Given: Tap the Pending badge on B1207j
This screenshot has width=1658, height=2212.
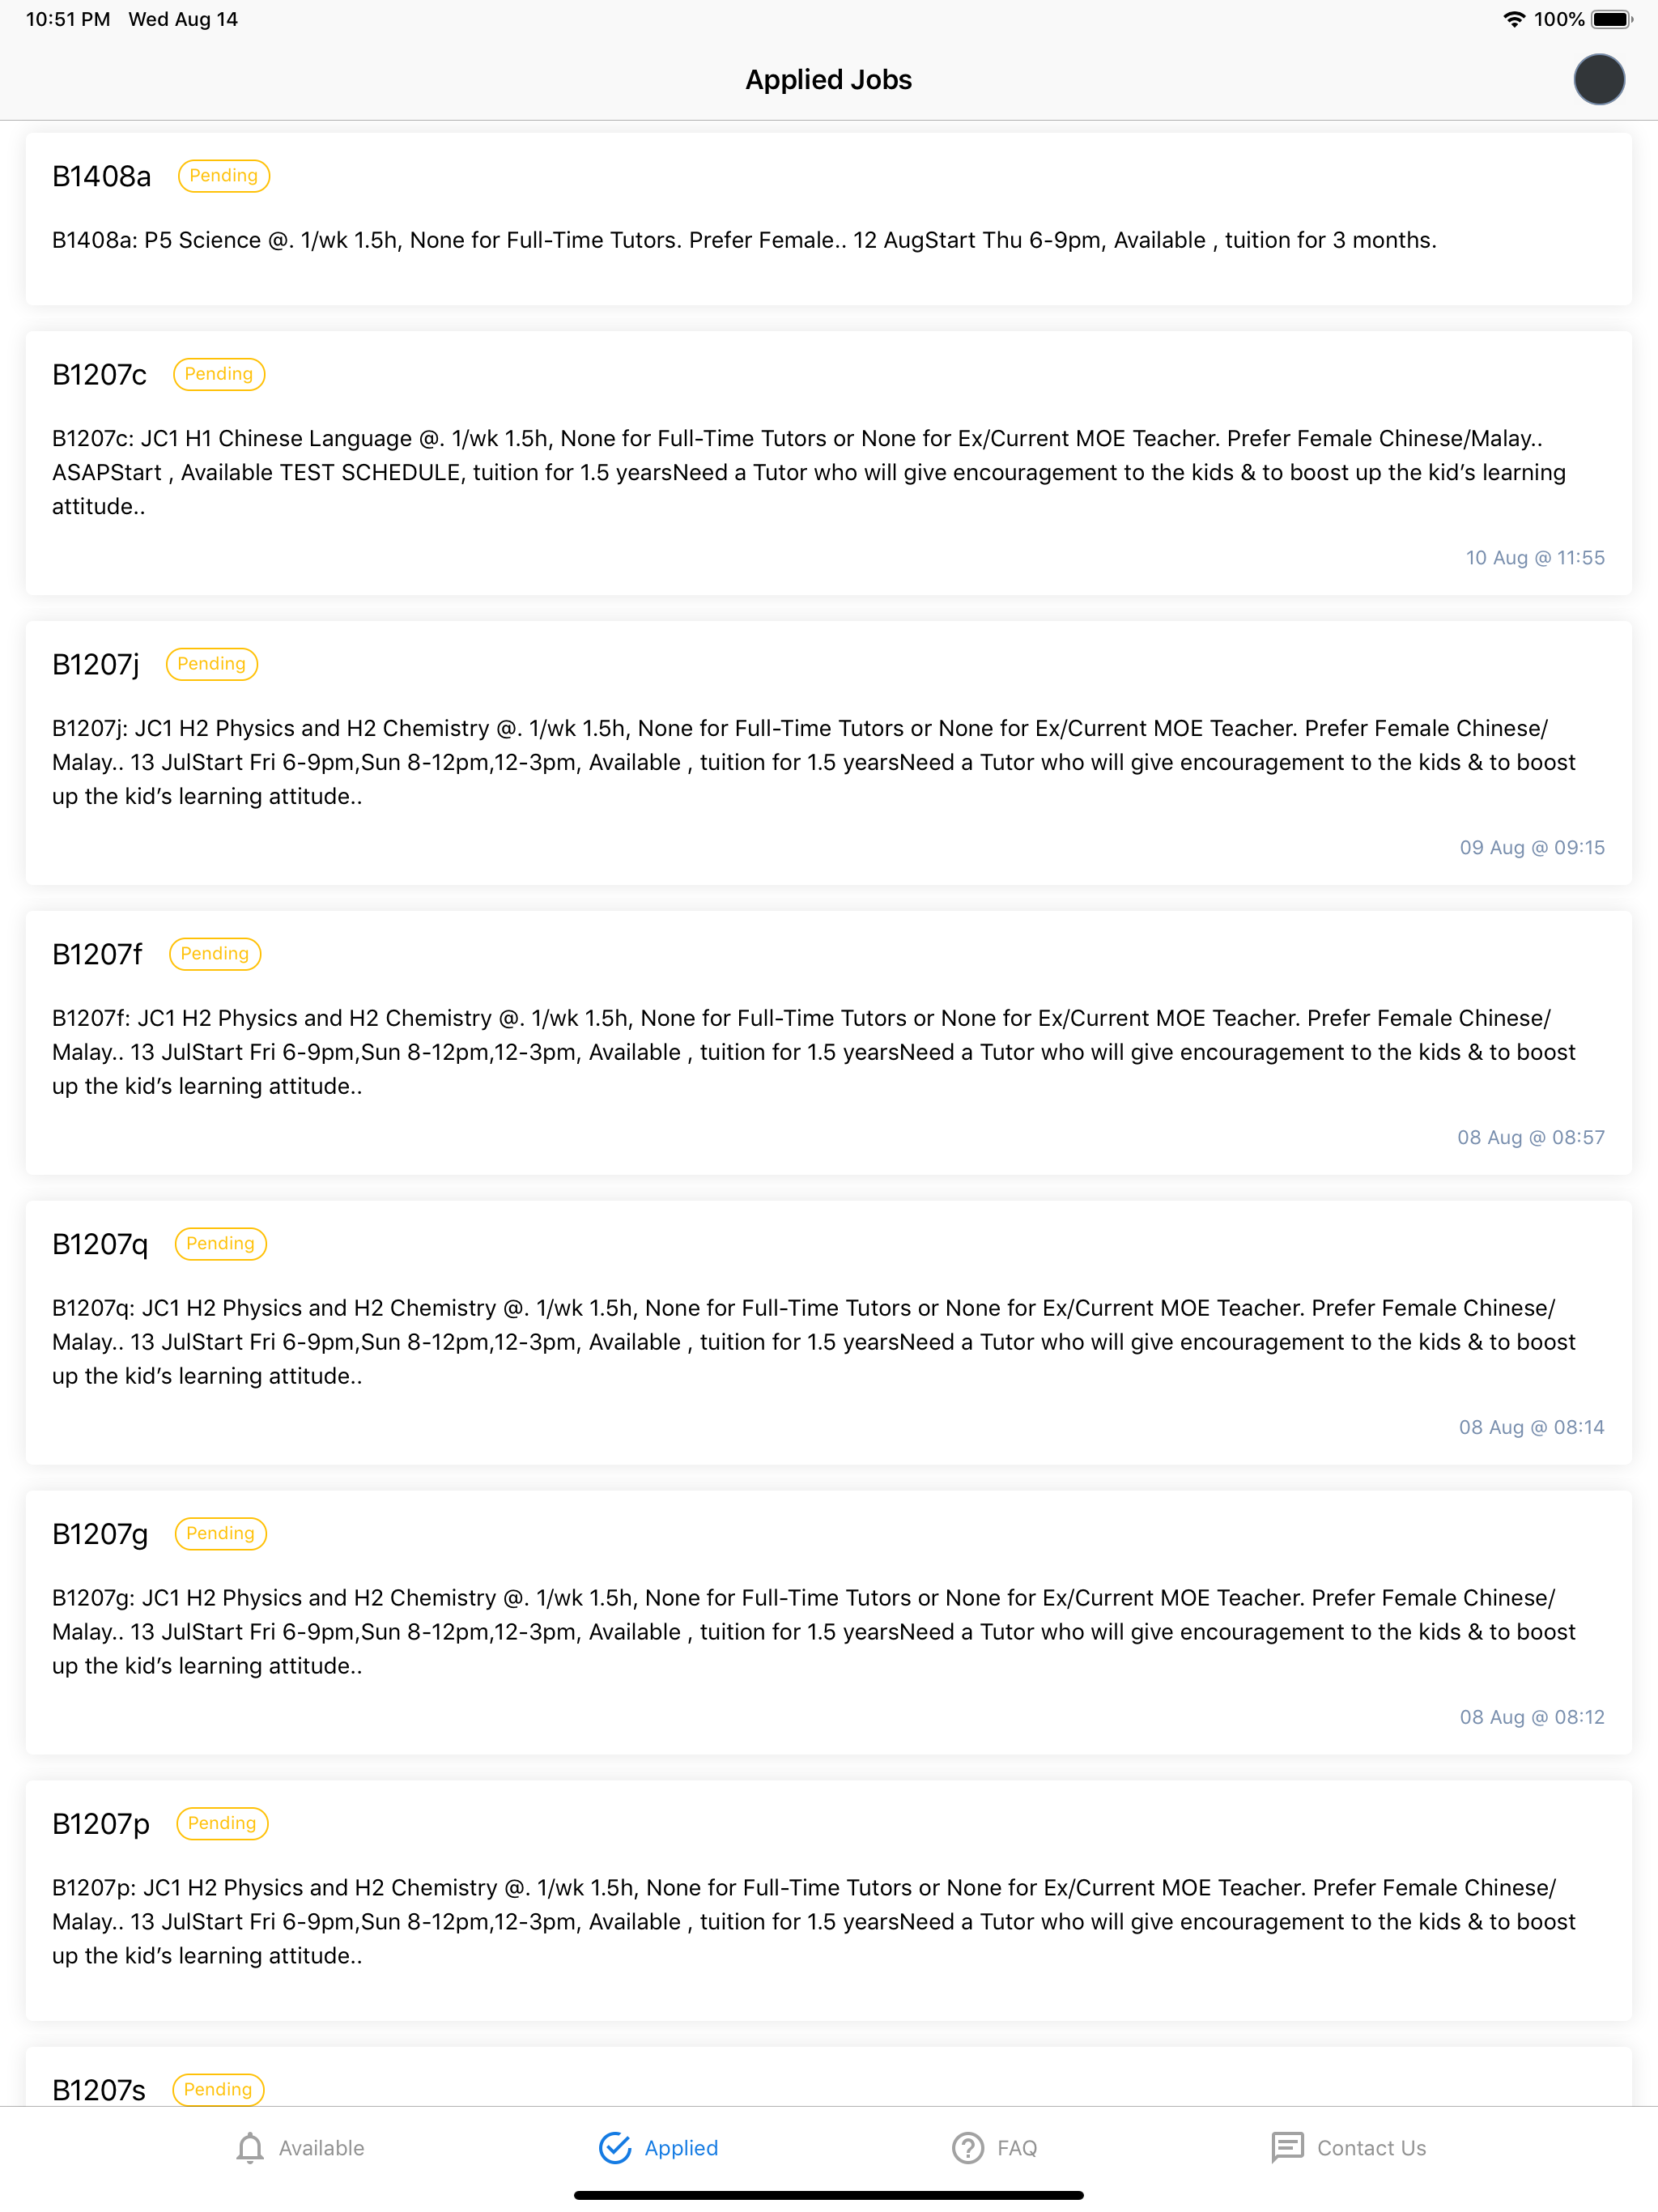Looking at the screenshot, I should point(212,664).
